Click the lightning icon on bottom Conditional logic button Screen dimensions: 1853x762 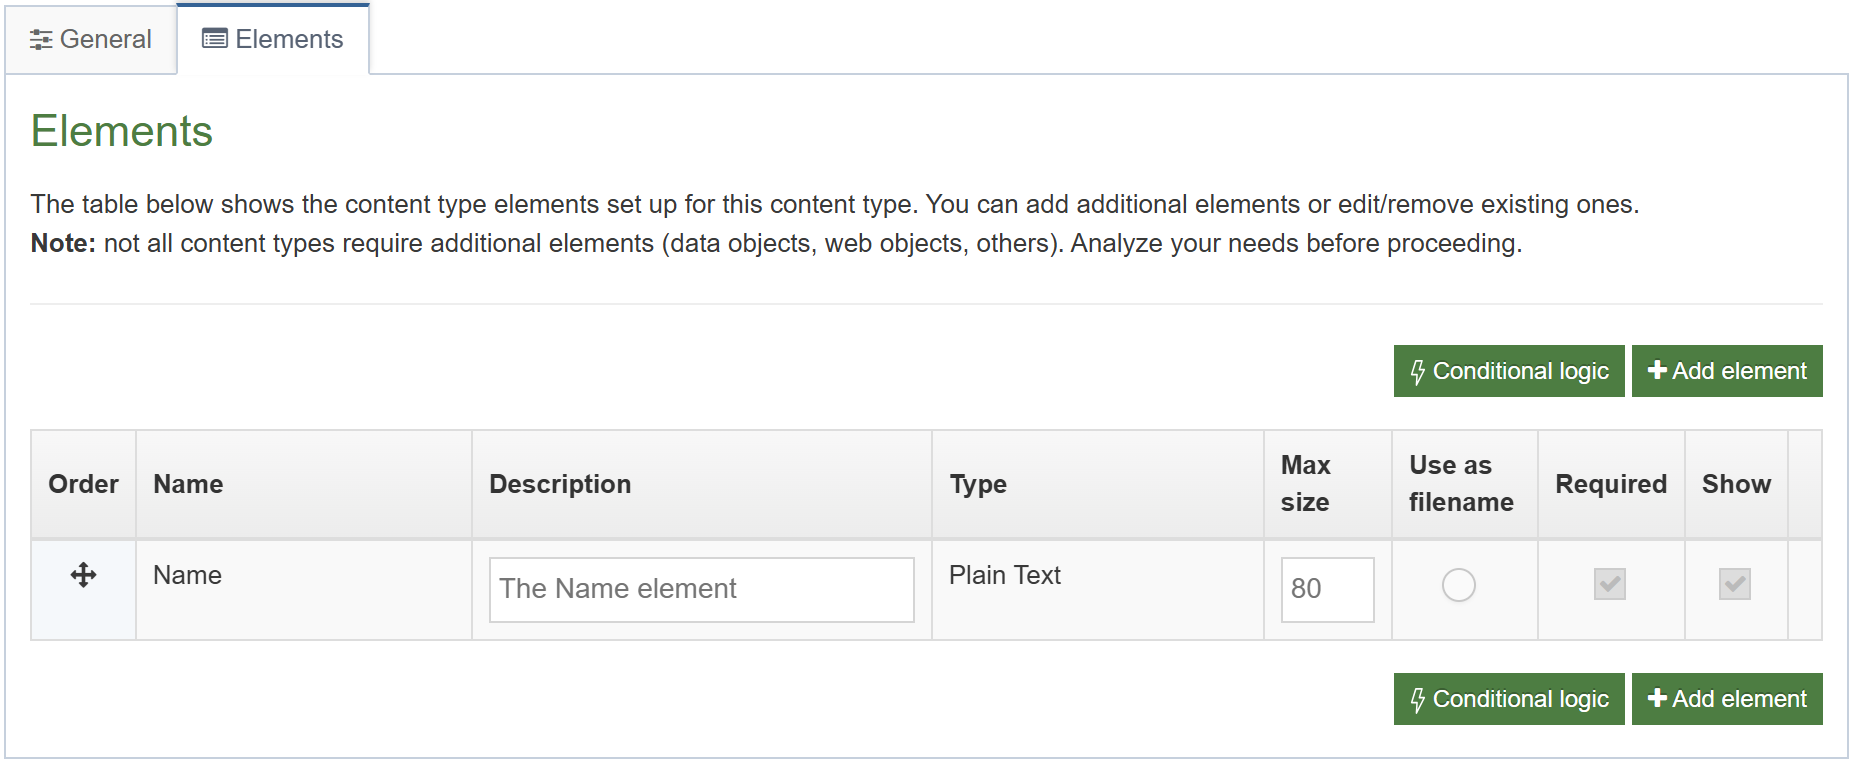pos(1419,699)
